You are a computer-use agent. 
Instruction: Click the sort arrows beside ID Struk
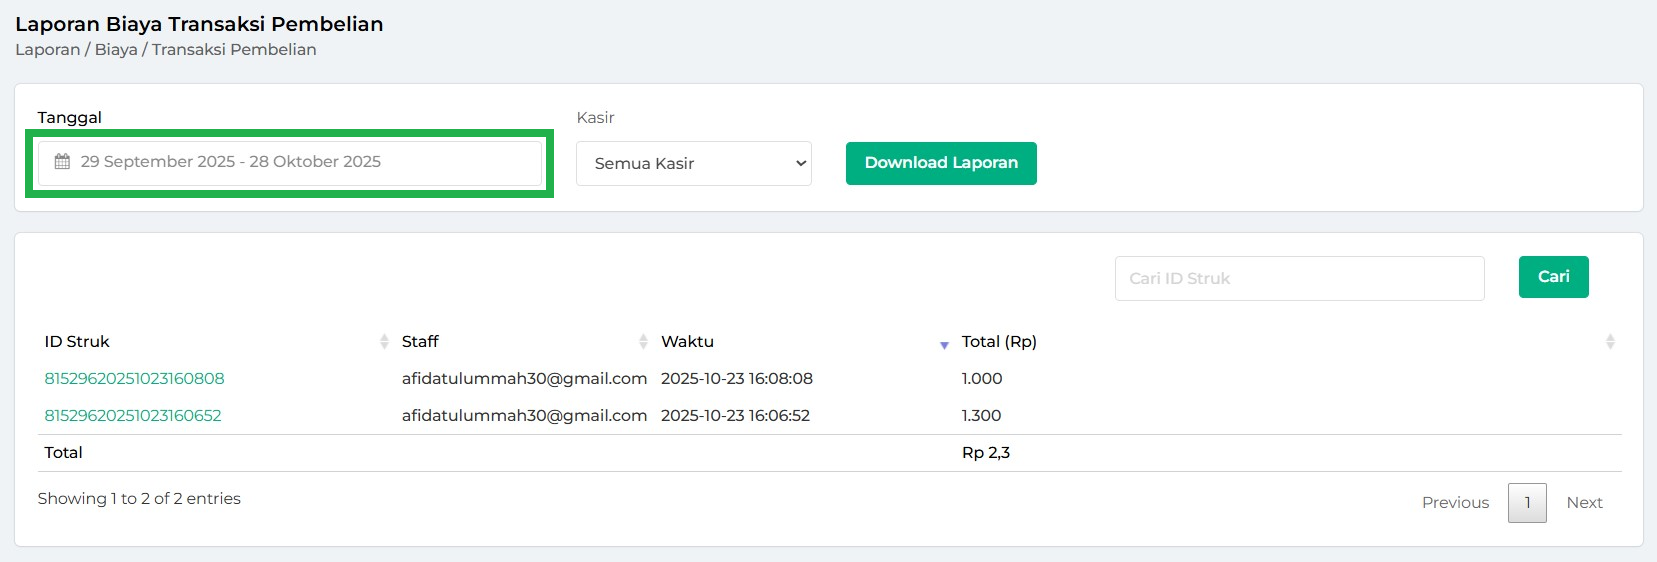pyautogui.click(x=384, y=342)
